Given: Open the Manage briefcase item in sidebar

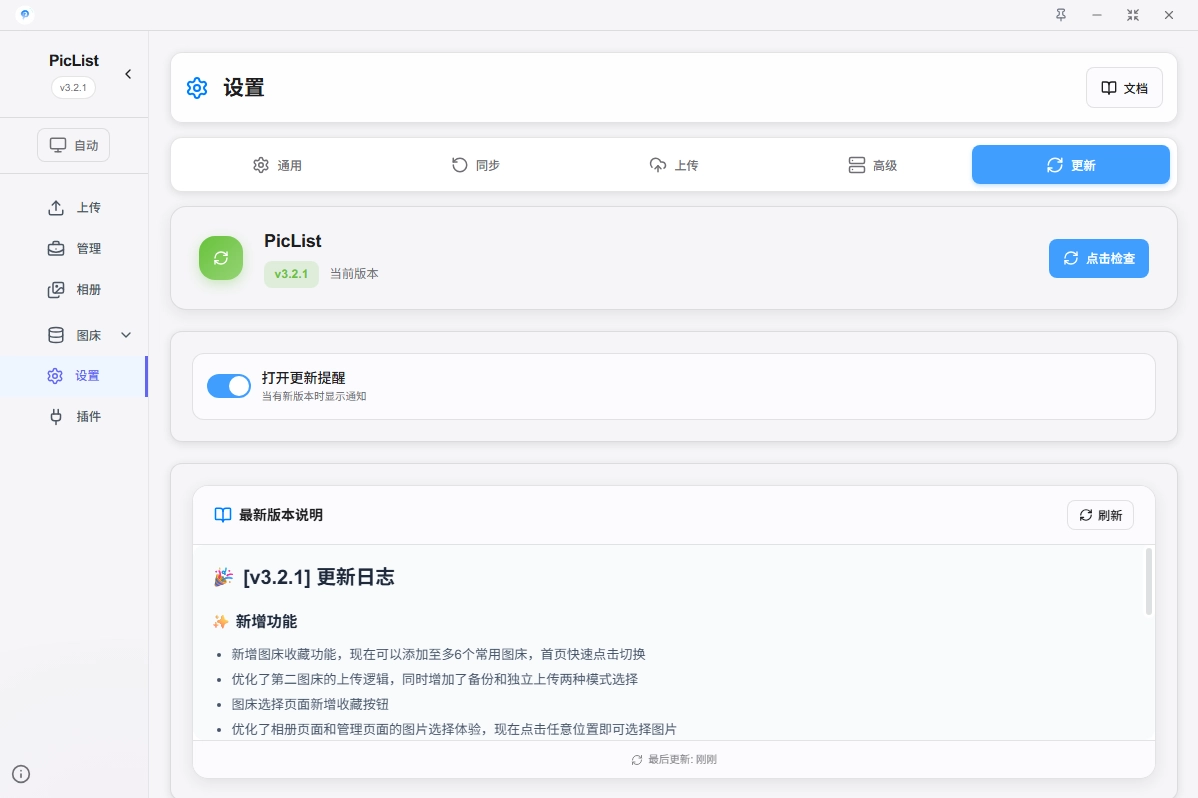Looking at the screenshot, I should pyautogui.click(x=75, y=249).
